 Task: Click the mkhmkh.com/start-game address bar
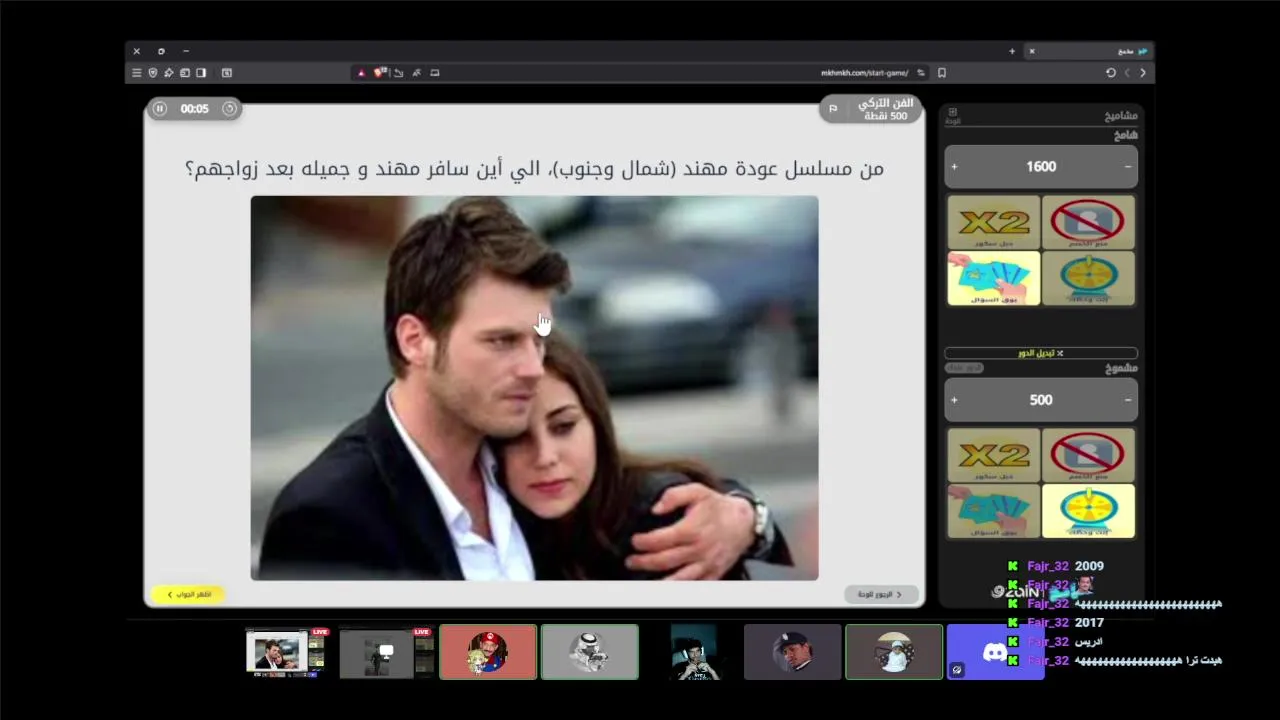click(864, 73)
